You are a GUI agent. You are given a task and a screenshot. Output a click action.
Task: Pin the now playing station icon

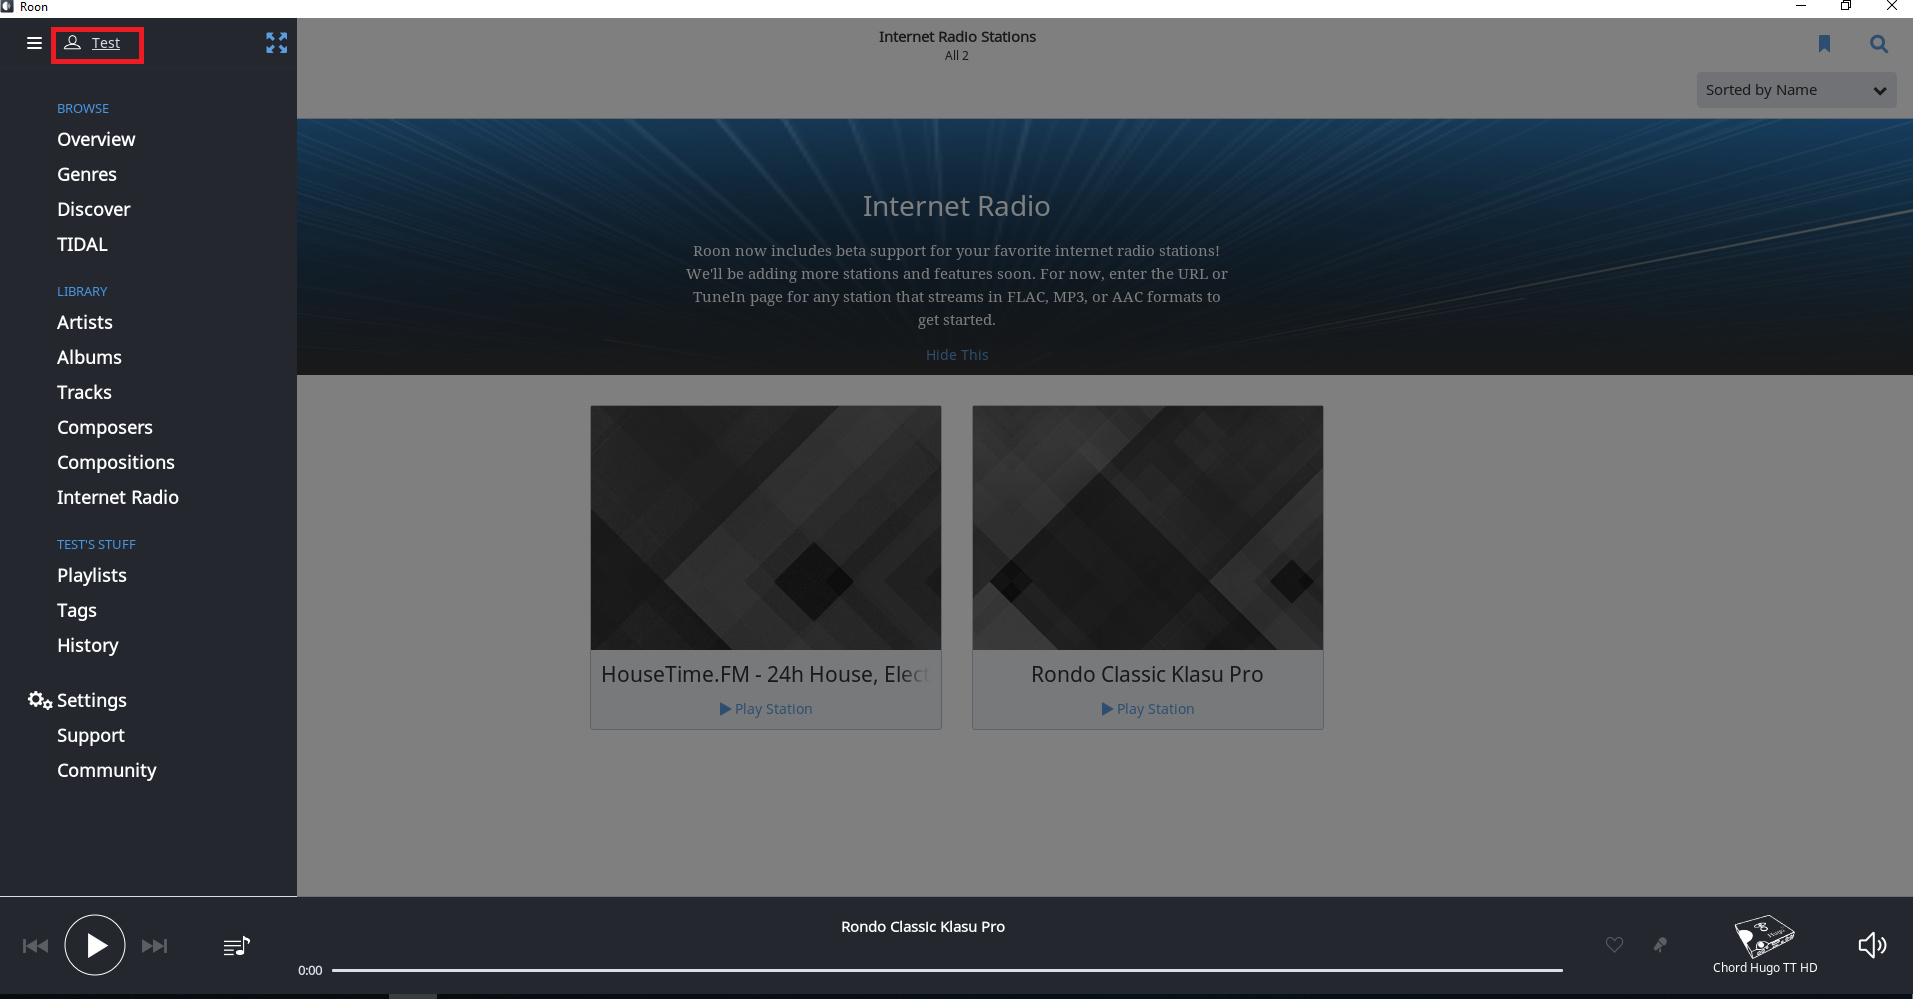1660,945
